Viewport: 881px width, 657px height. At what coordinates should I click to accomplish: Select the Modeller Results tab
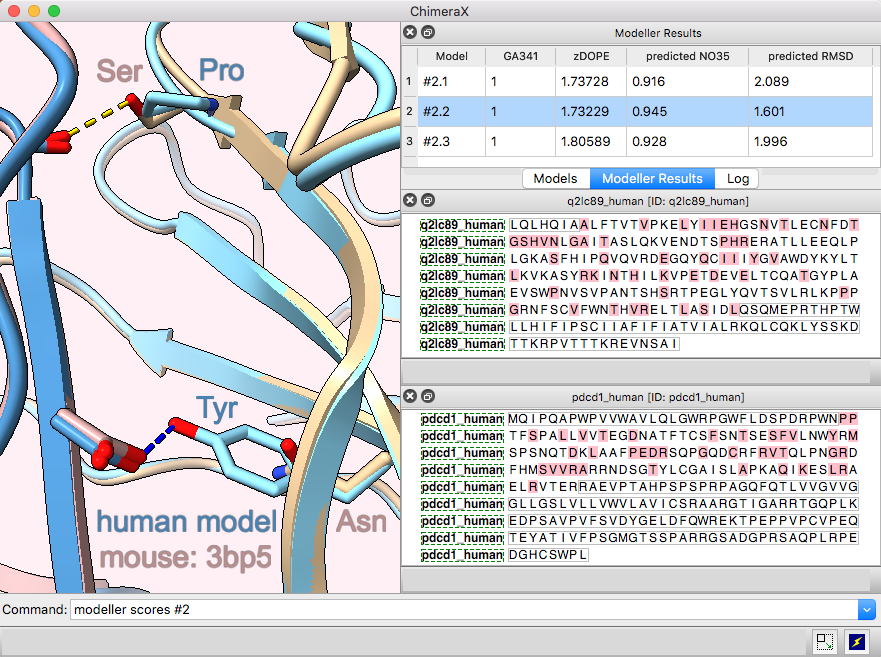click(x=652, y=179)
